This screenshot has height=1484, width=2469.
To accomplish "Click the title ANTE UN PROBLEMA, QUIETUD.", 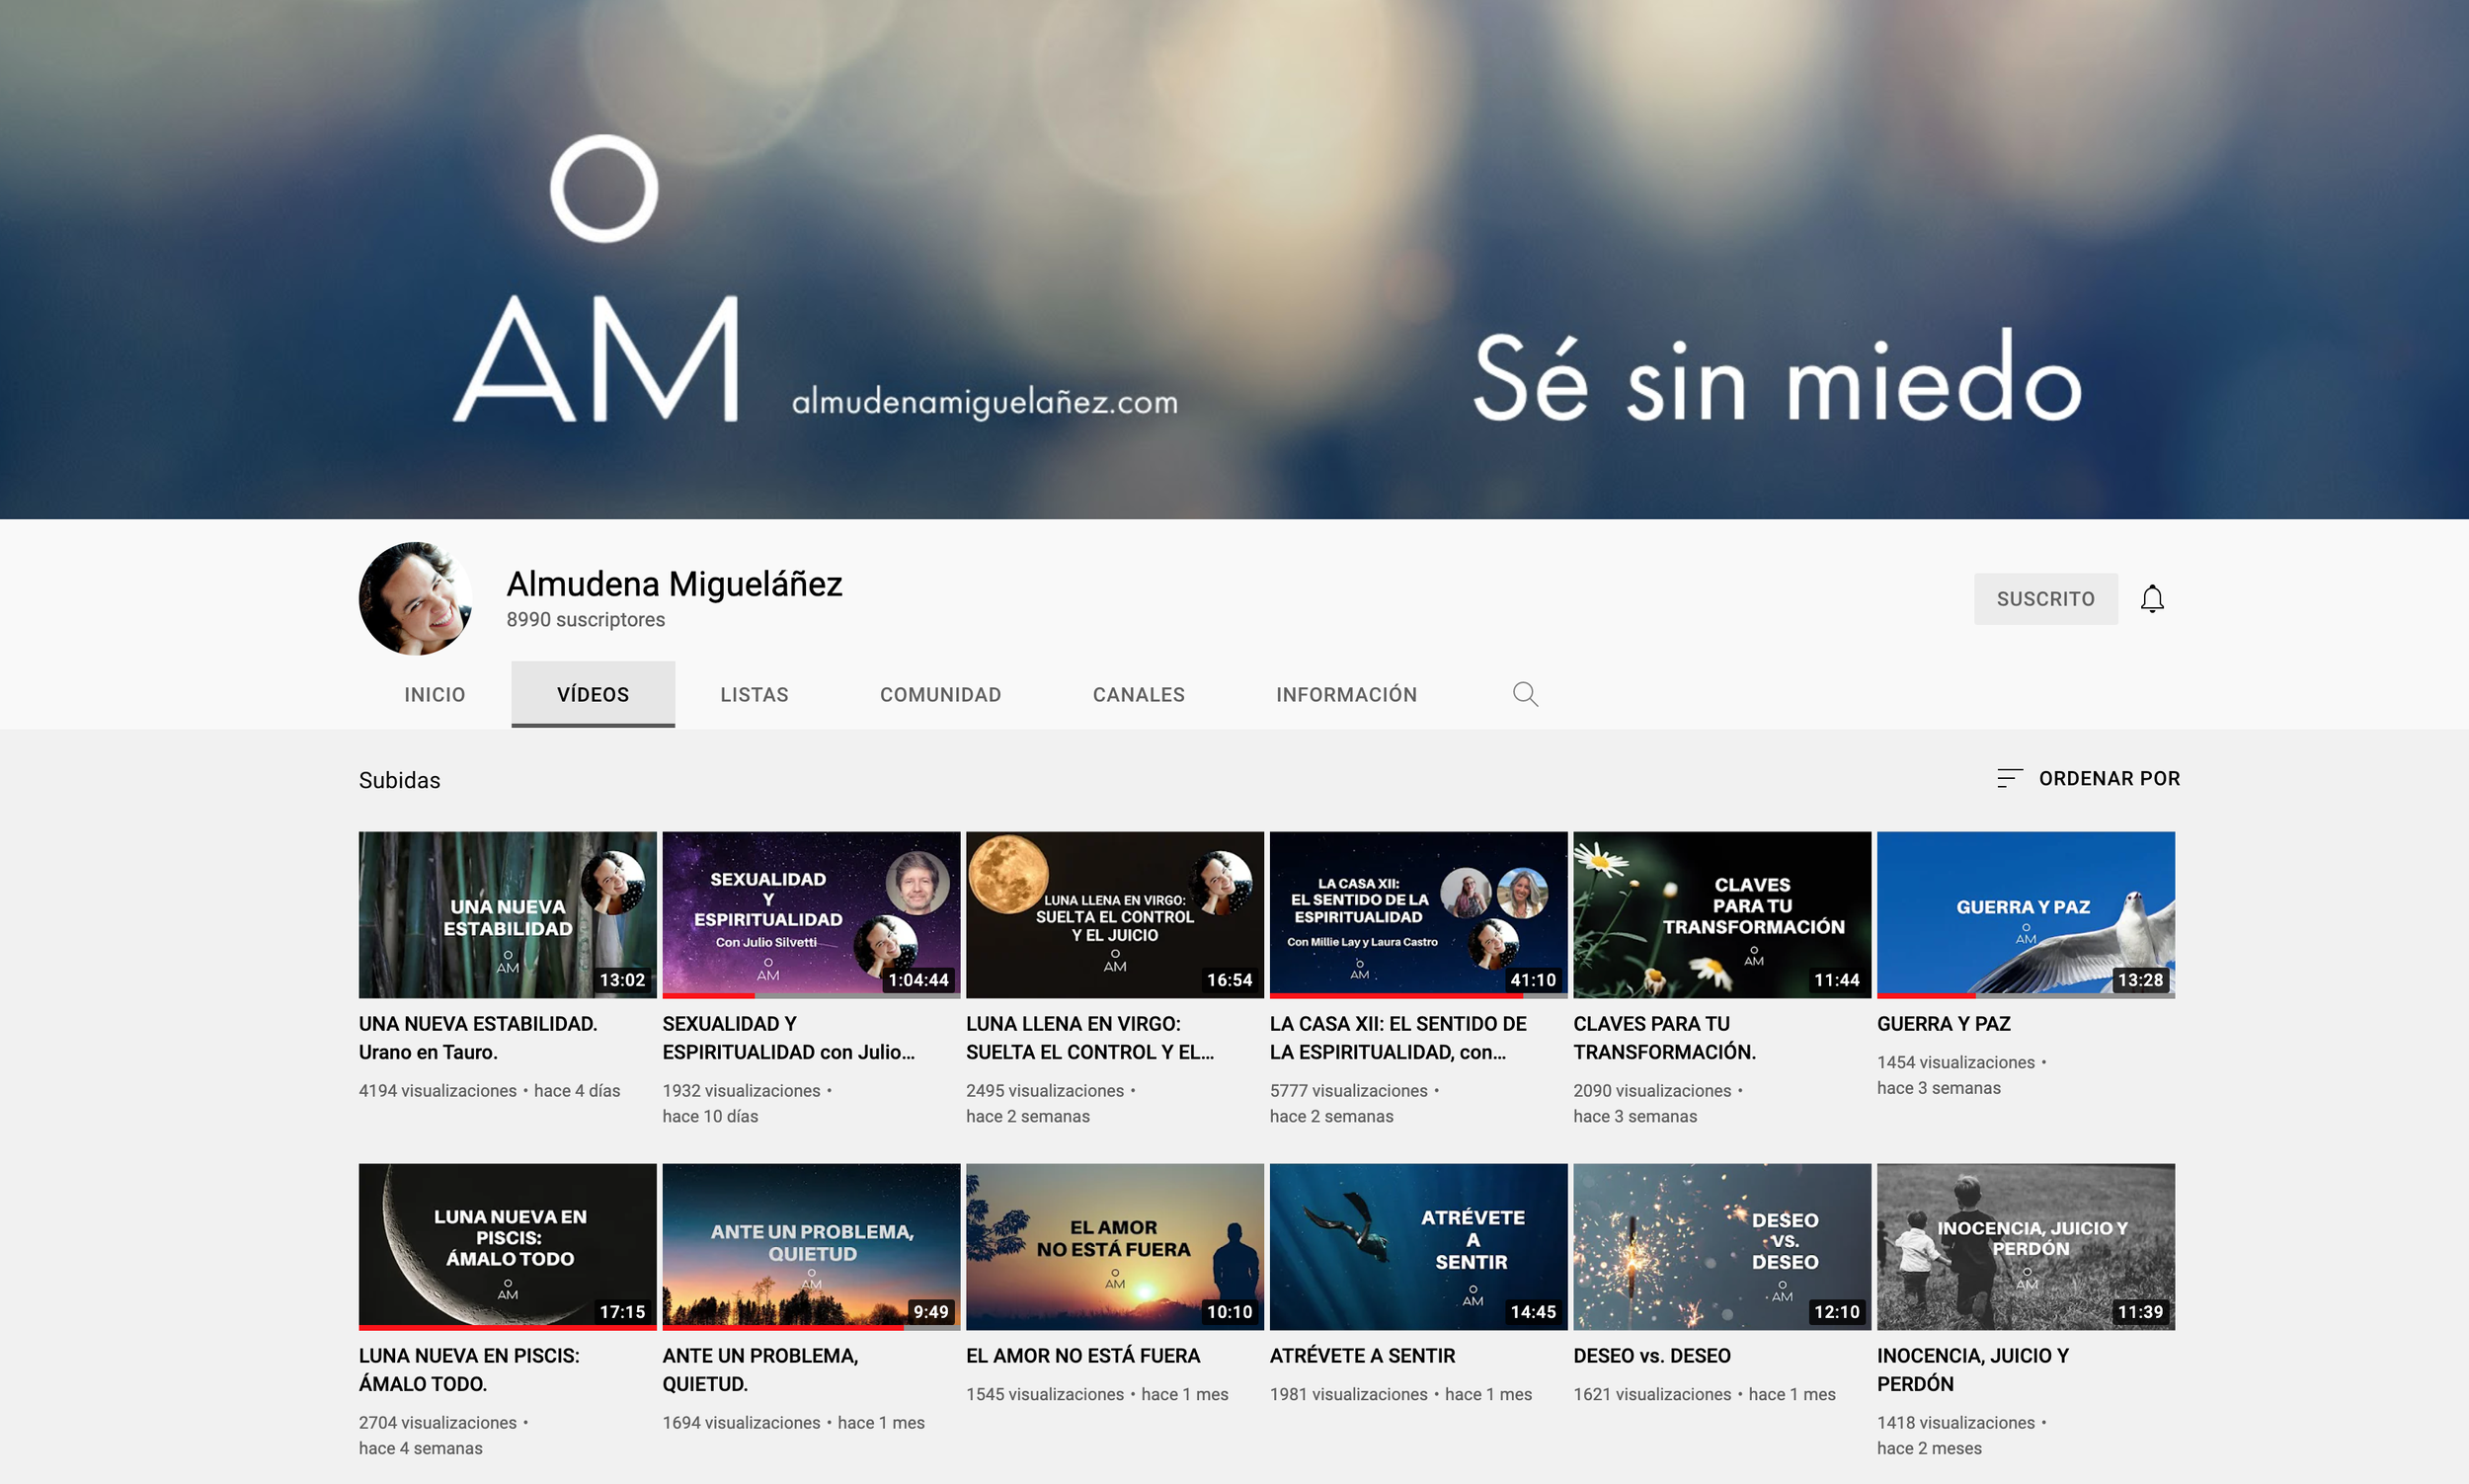I will tap(761, 1370).
